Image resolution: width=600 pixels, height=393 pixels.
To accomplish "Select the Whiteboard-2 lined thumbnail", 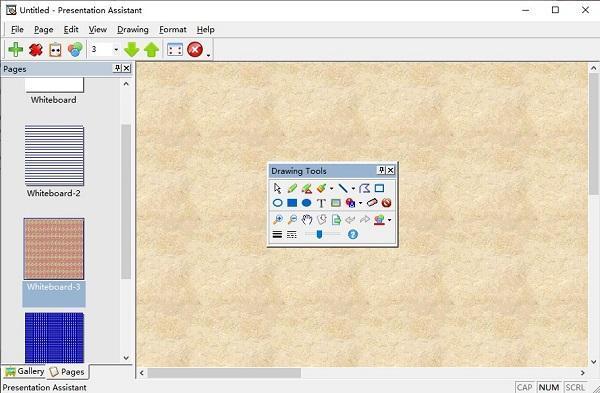I will (x=54, y=155).
